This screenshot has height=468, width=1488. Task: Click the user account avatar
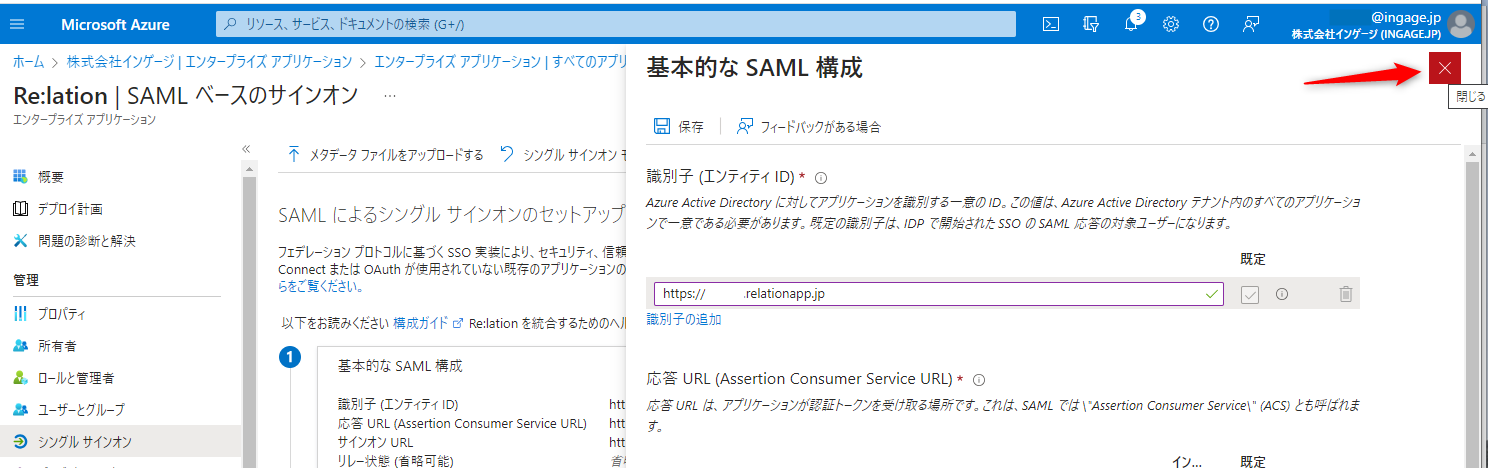[x=1461, y=24]
